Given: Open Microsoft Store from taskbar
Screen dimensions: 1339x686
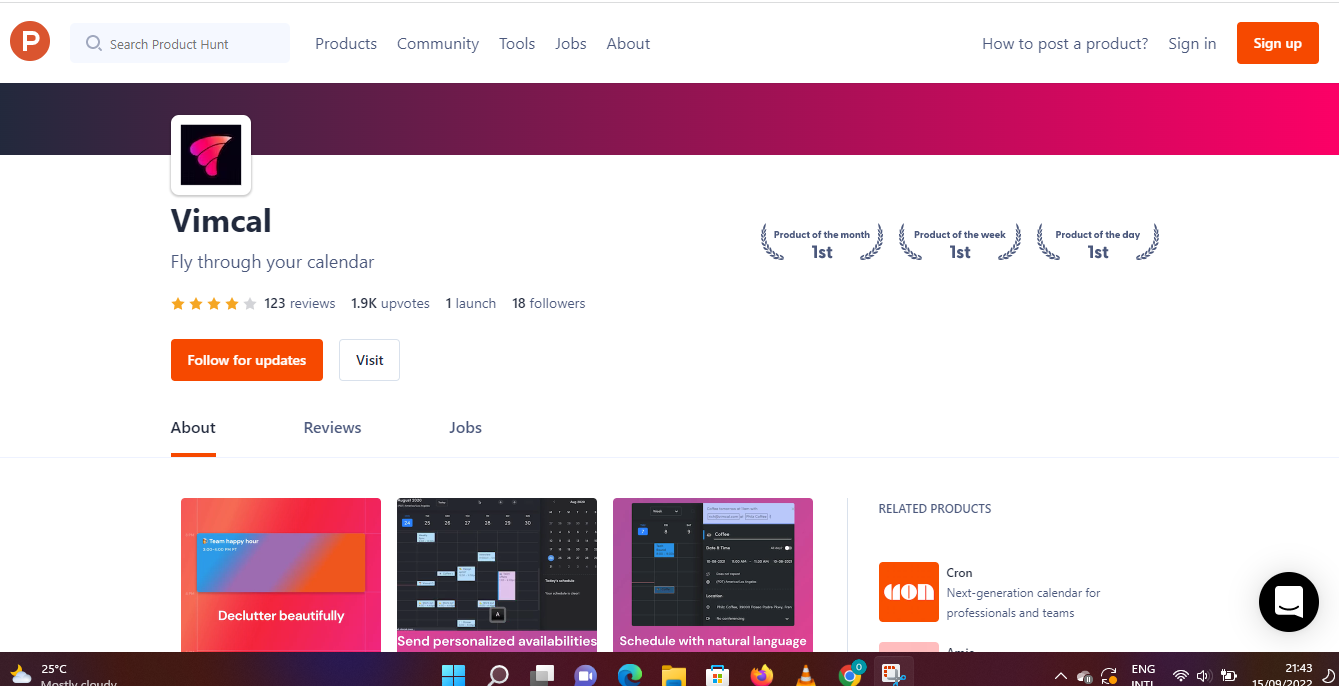Looking at the screenshot, I should (x=717, y=674).
